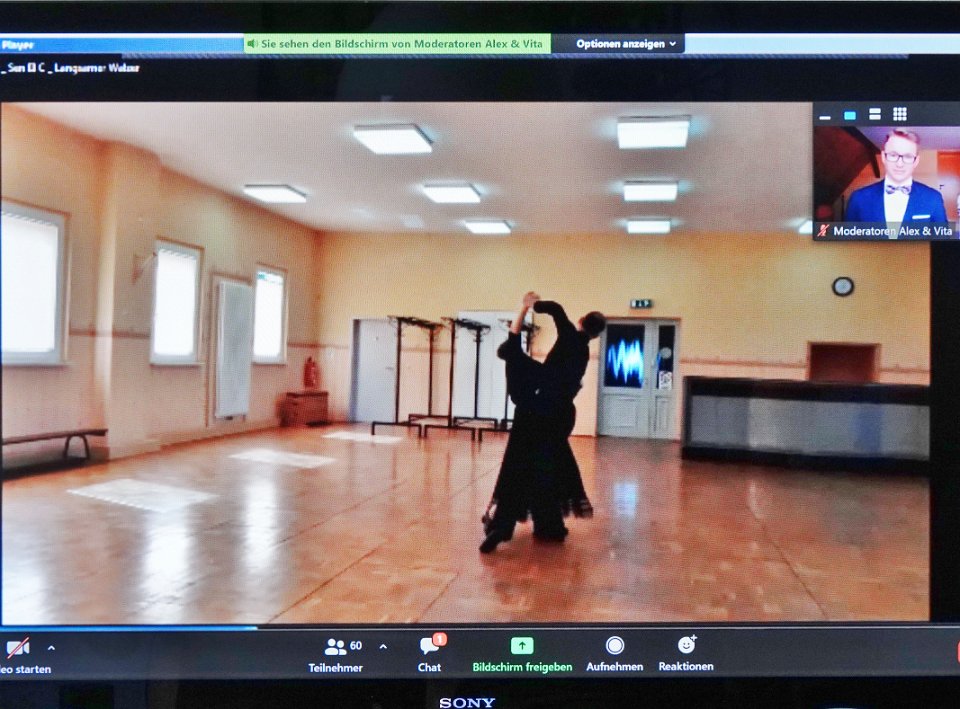Click muted microphone icon on moderator thumbnail
The image size is (960, 709).
click(823, 231)
